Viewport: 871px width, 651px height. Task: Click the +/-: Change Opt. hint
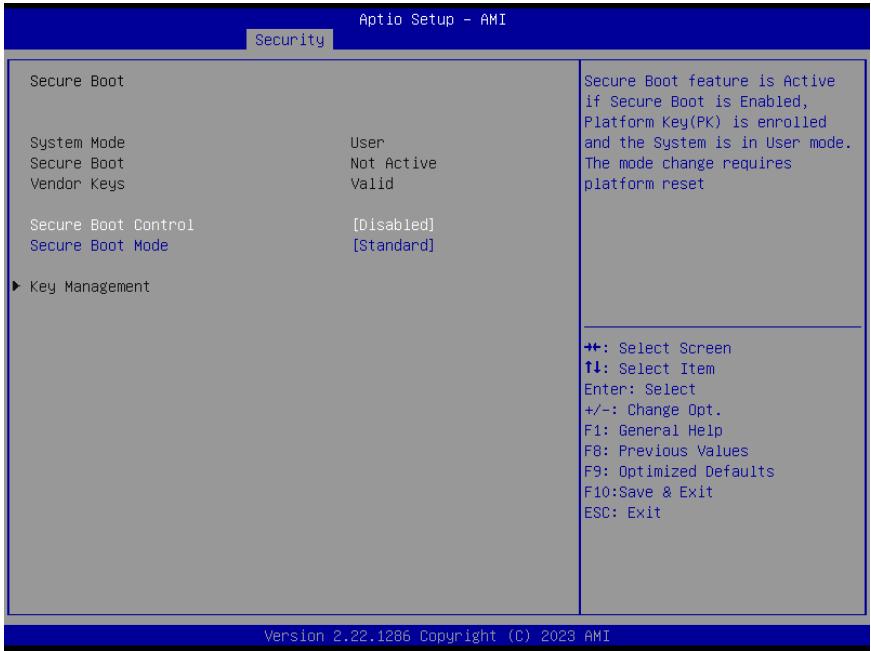(x=653, y=410)
